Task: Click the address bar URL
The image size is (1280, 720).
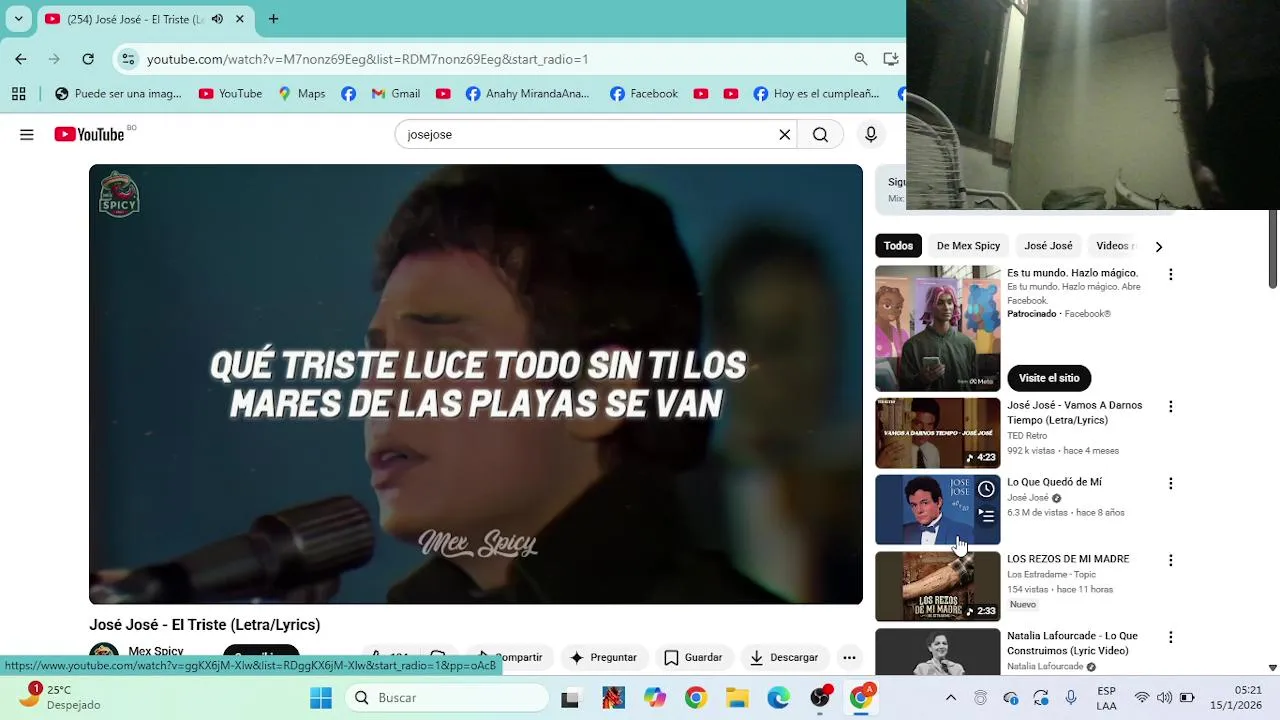Action: [367, 59]
